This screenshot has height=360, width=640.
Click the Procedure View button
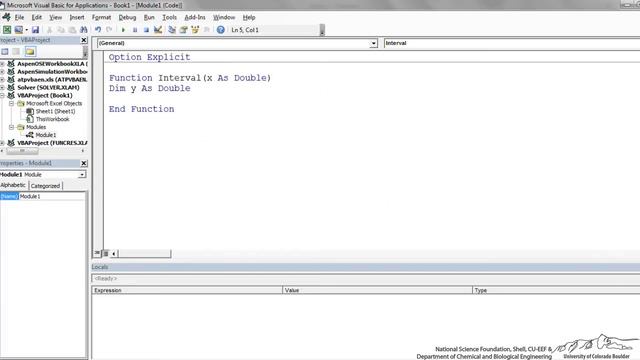coord(97,253)
